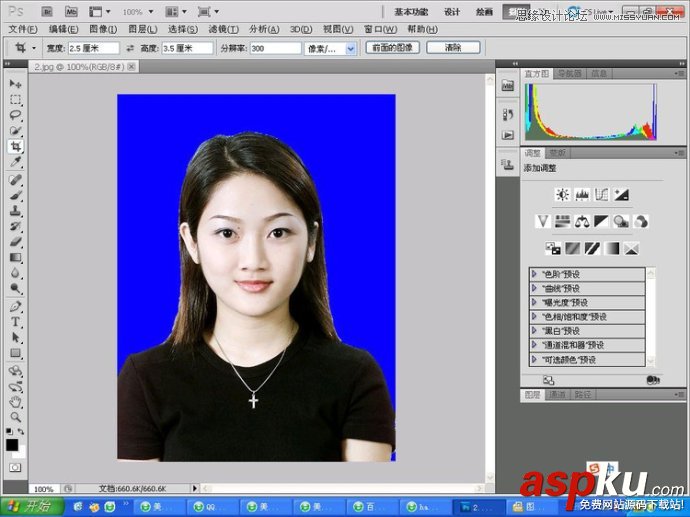Open the Photoshop taskbar button
690x517 pixels.
(479, 507)
